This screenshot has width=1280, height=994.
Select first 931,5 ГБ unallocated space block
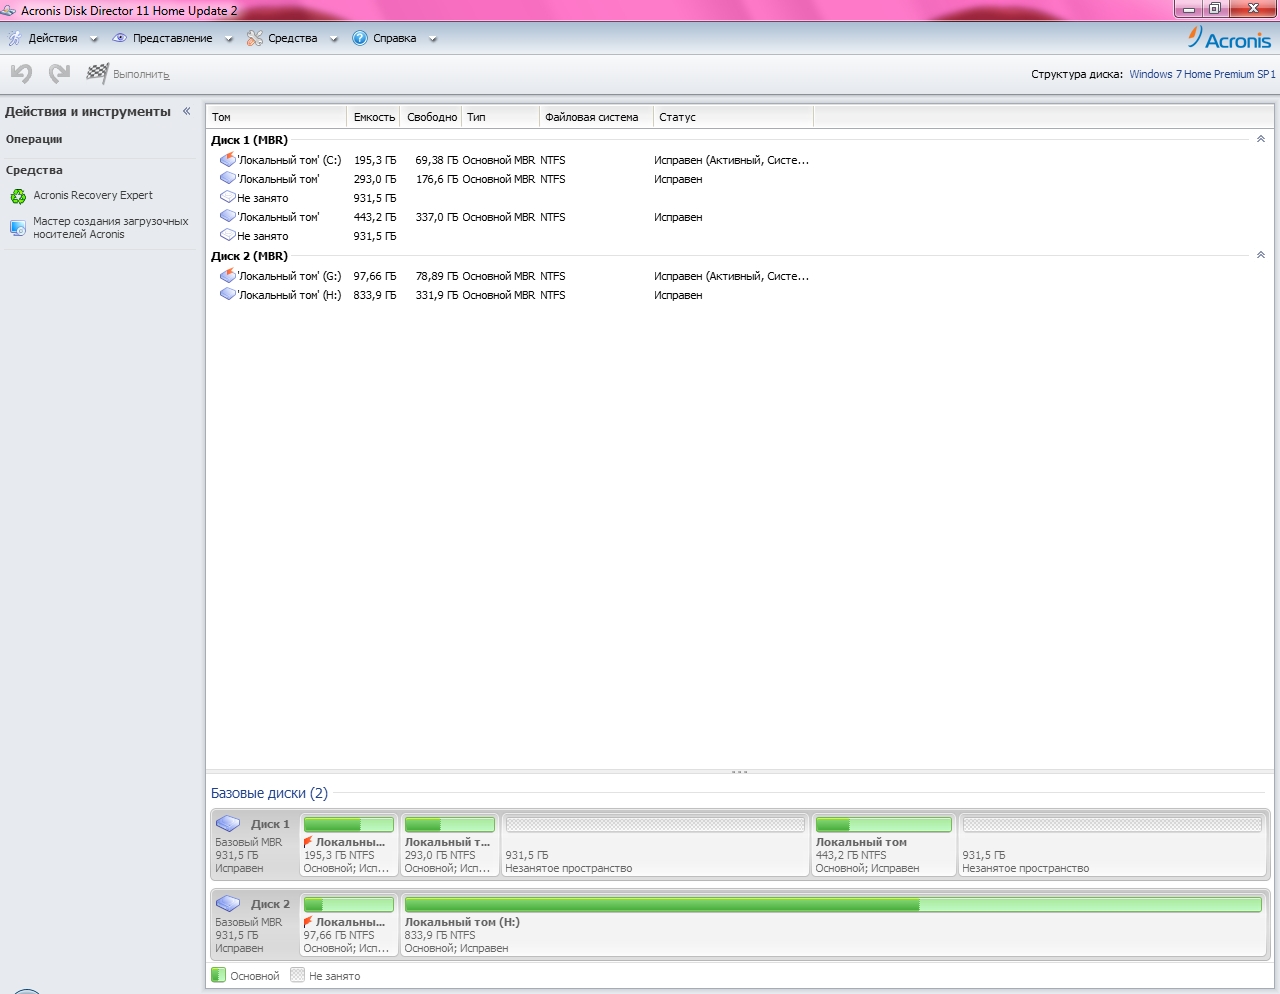pyautogui.click(x=655, y=844)
